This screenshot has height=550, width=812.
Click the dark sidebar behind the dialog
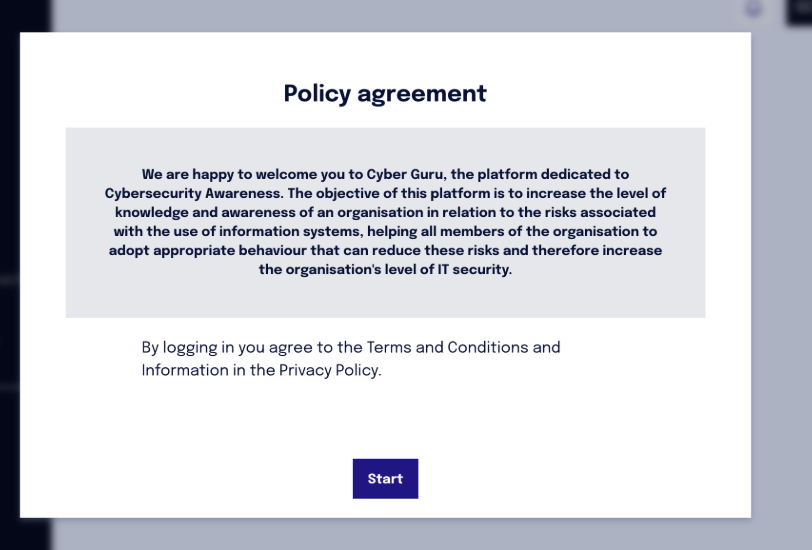coord(9,275)
